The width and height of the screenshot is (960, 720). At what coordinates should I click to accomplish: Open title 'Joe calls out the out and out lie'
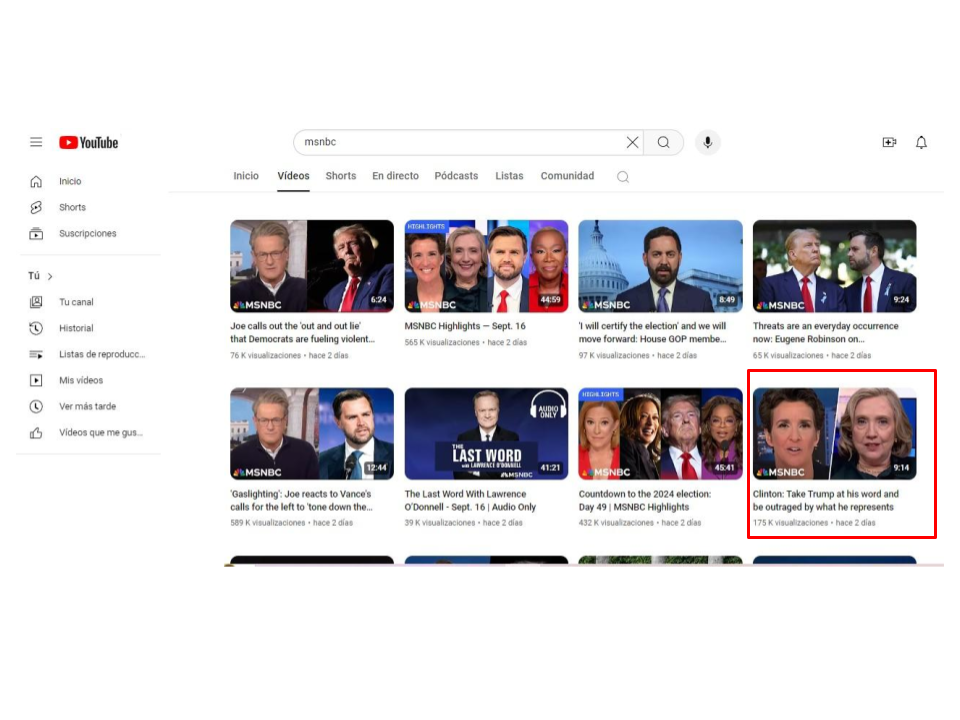click(302, 332)
